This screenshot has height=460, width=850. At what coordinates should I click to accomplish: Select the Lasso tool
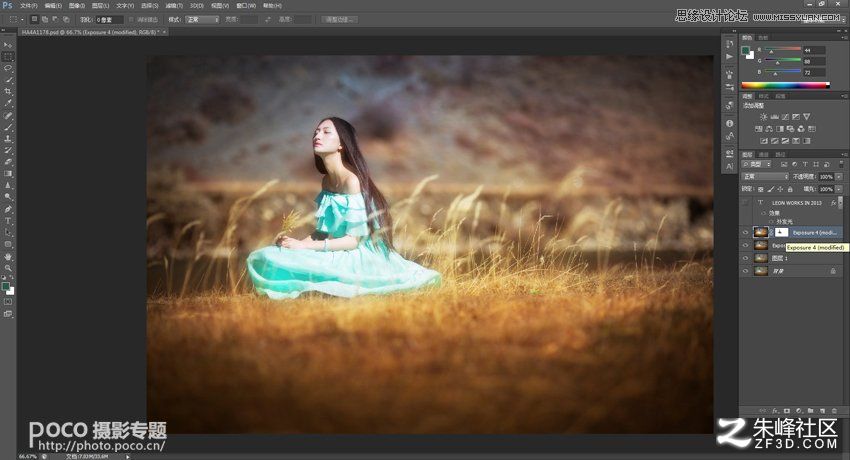8,69
